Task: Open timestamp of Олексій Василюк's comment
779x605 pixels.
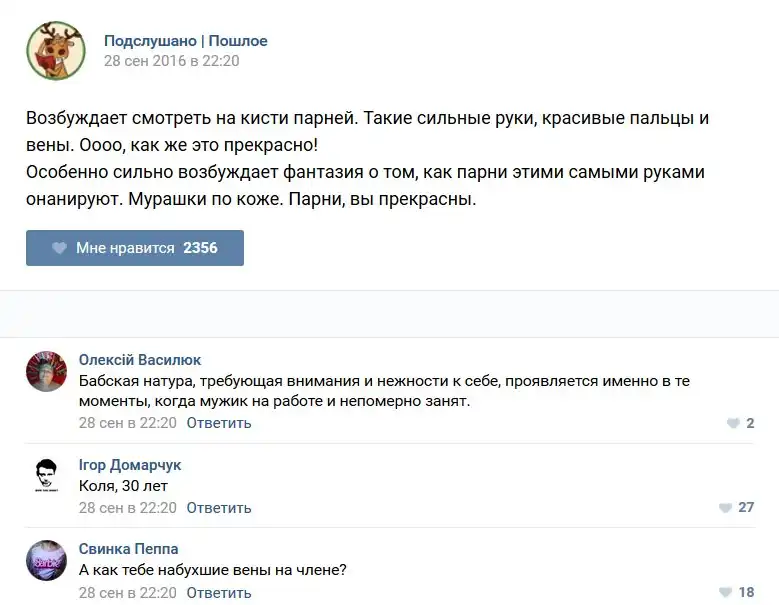Action: coord(128,423)
